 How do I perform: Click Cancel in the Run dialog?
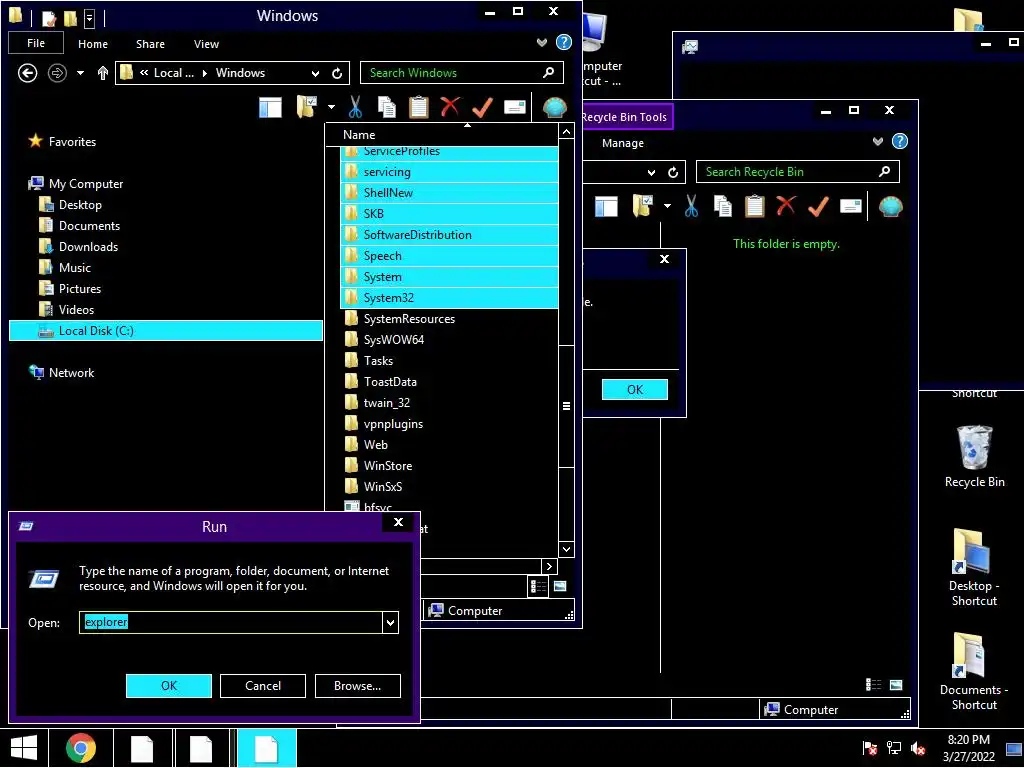coord(263,686)
